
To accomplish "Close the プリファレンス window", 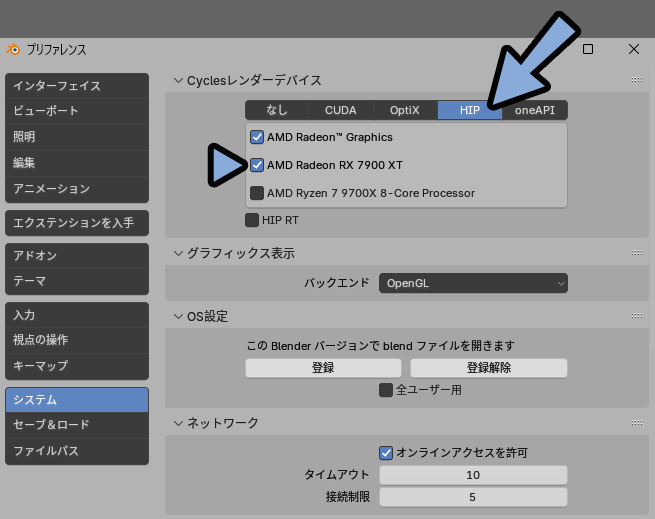I will [x=634, y=49].
